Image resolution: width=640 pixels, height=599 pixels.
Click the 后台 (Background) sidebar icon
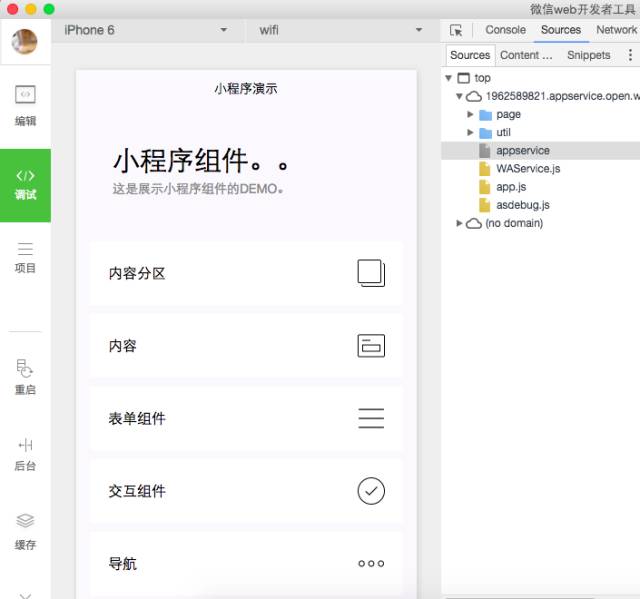pos(25,455)
